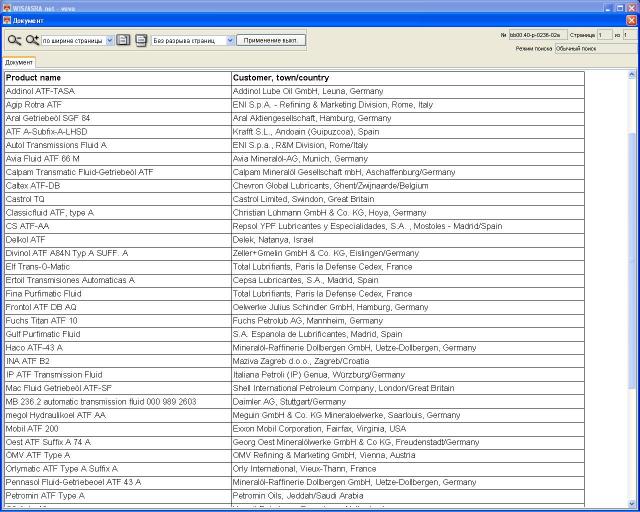Click 'Daimler AG, Stuttgart/Germany' cell
Image resolution: width=640 pixels, height=512 pixels.
[408, 402]
